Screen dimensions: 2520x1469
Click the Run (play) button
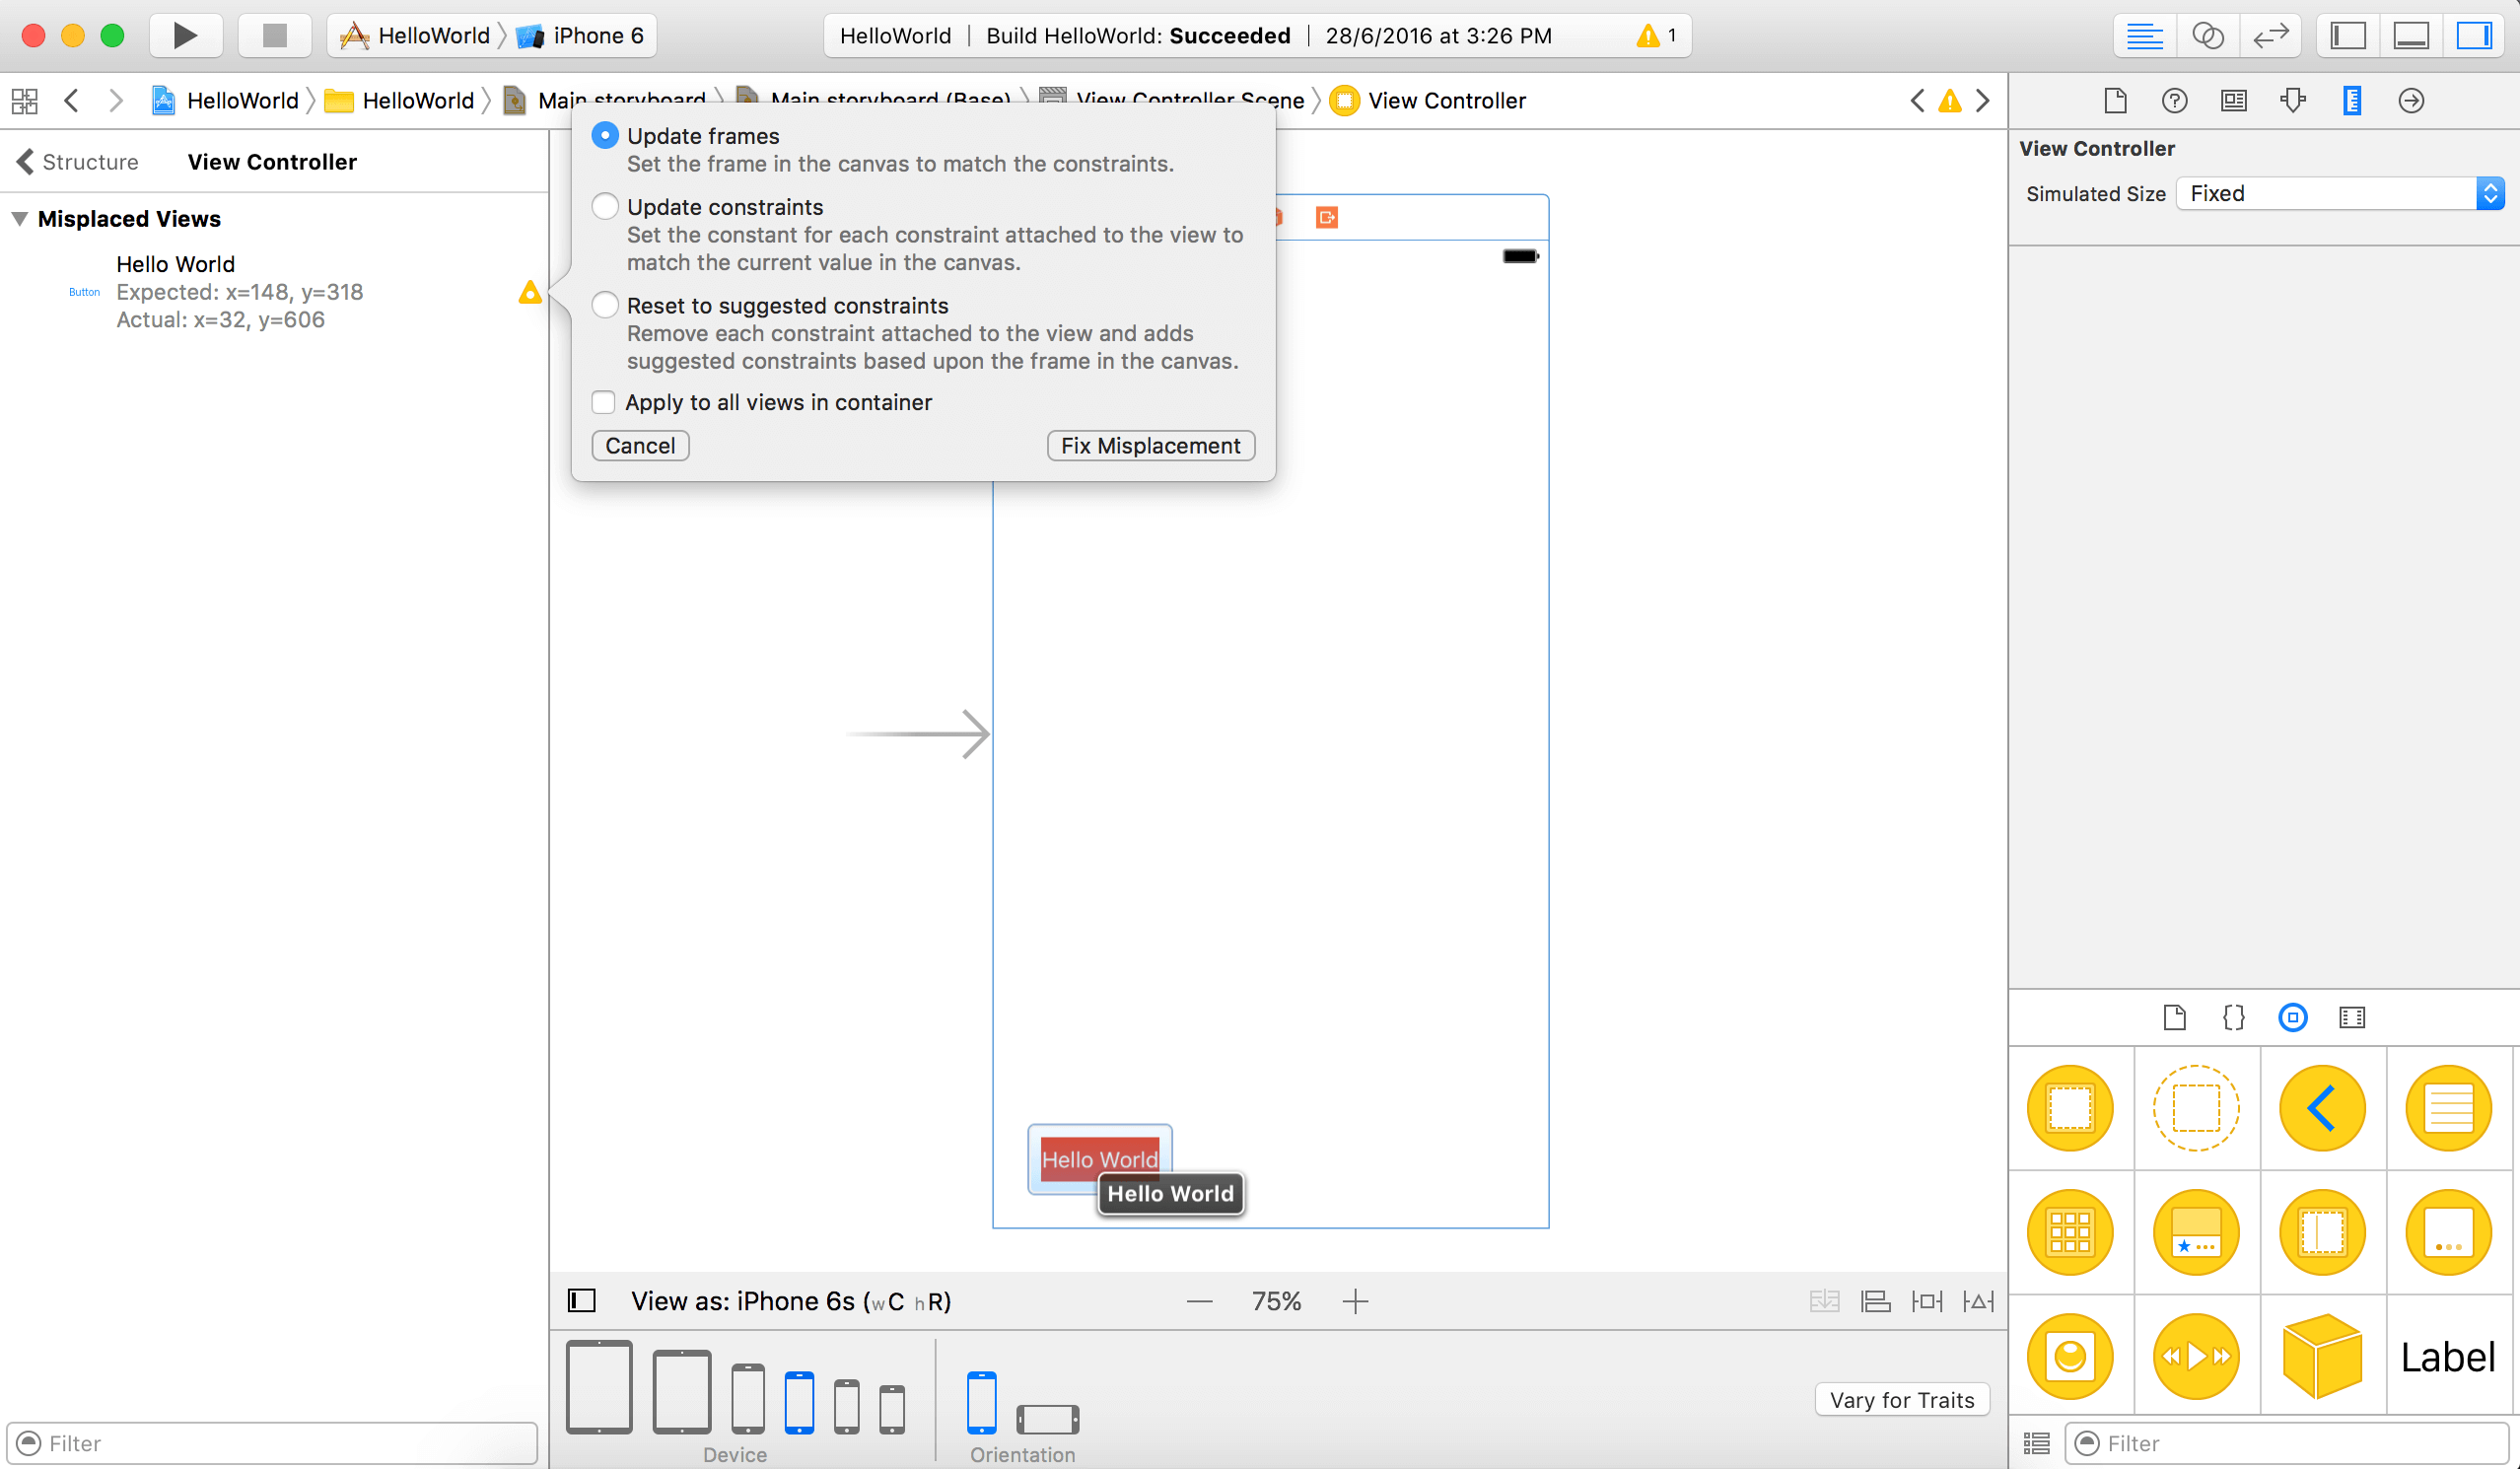[184, 36]
